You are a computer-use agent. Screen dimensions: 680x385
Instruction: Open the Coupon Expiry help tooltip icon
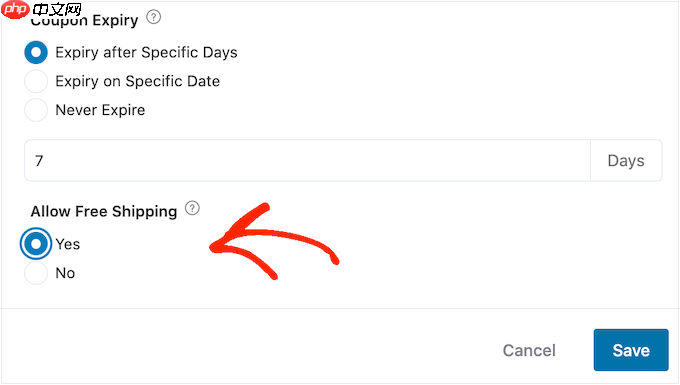154,17
